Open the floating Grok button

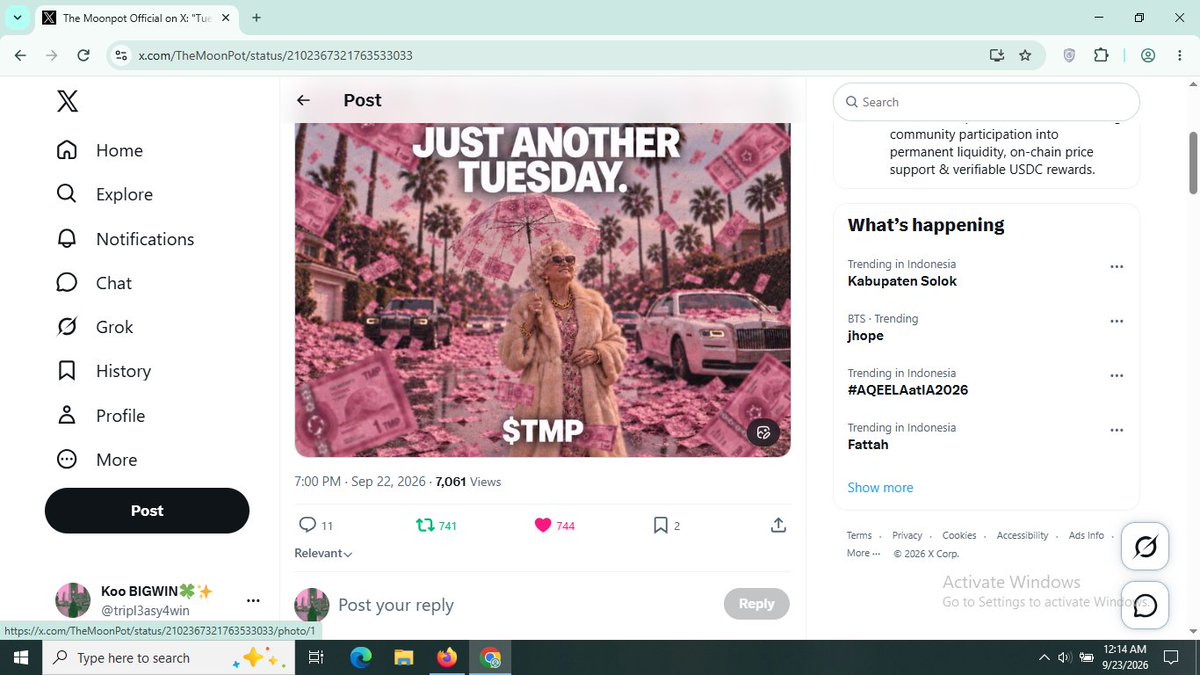(x=1146, y=547)
